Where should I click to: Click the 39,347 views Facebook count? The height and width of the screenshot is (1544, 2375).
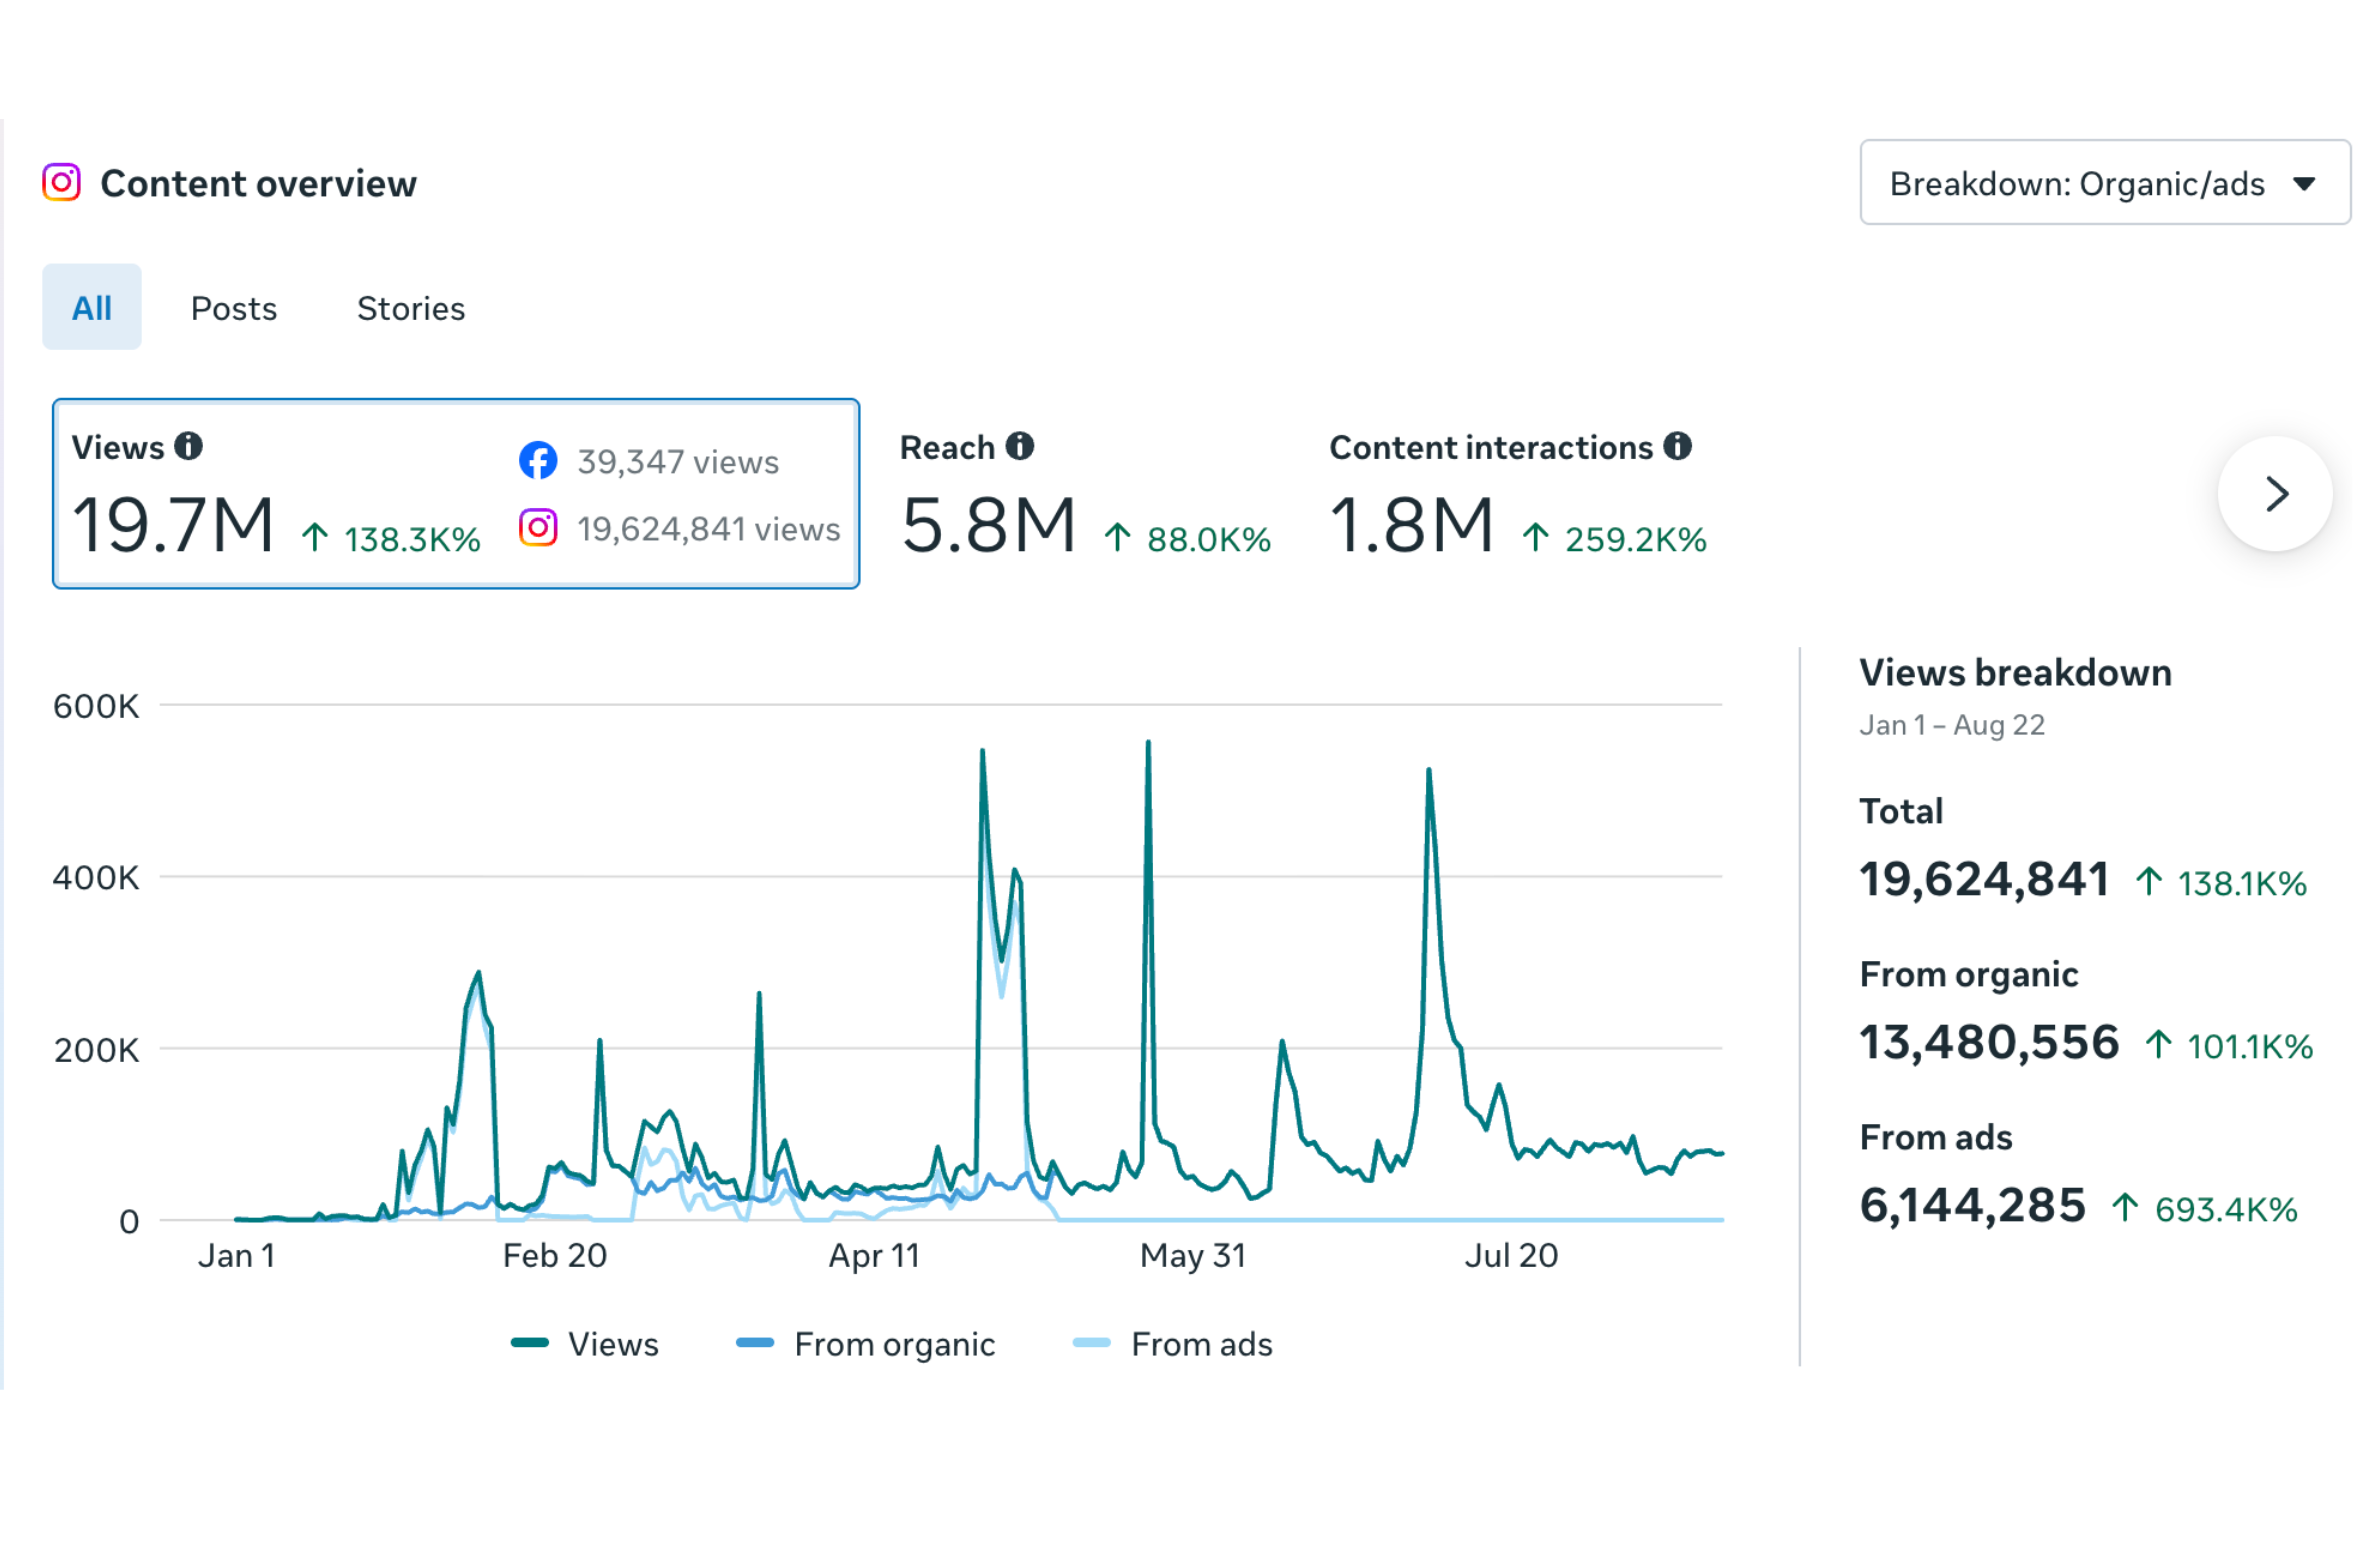click(678, 461)
